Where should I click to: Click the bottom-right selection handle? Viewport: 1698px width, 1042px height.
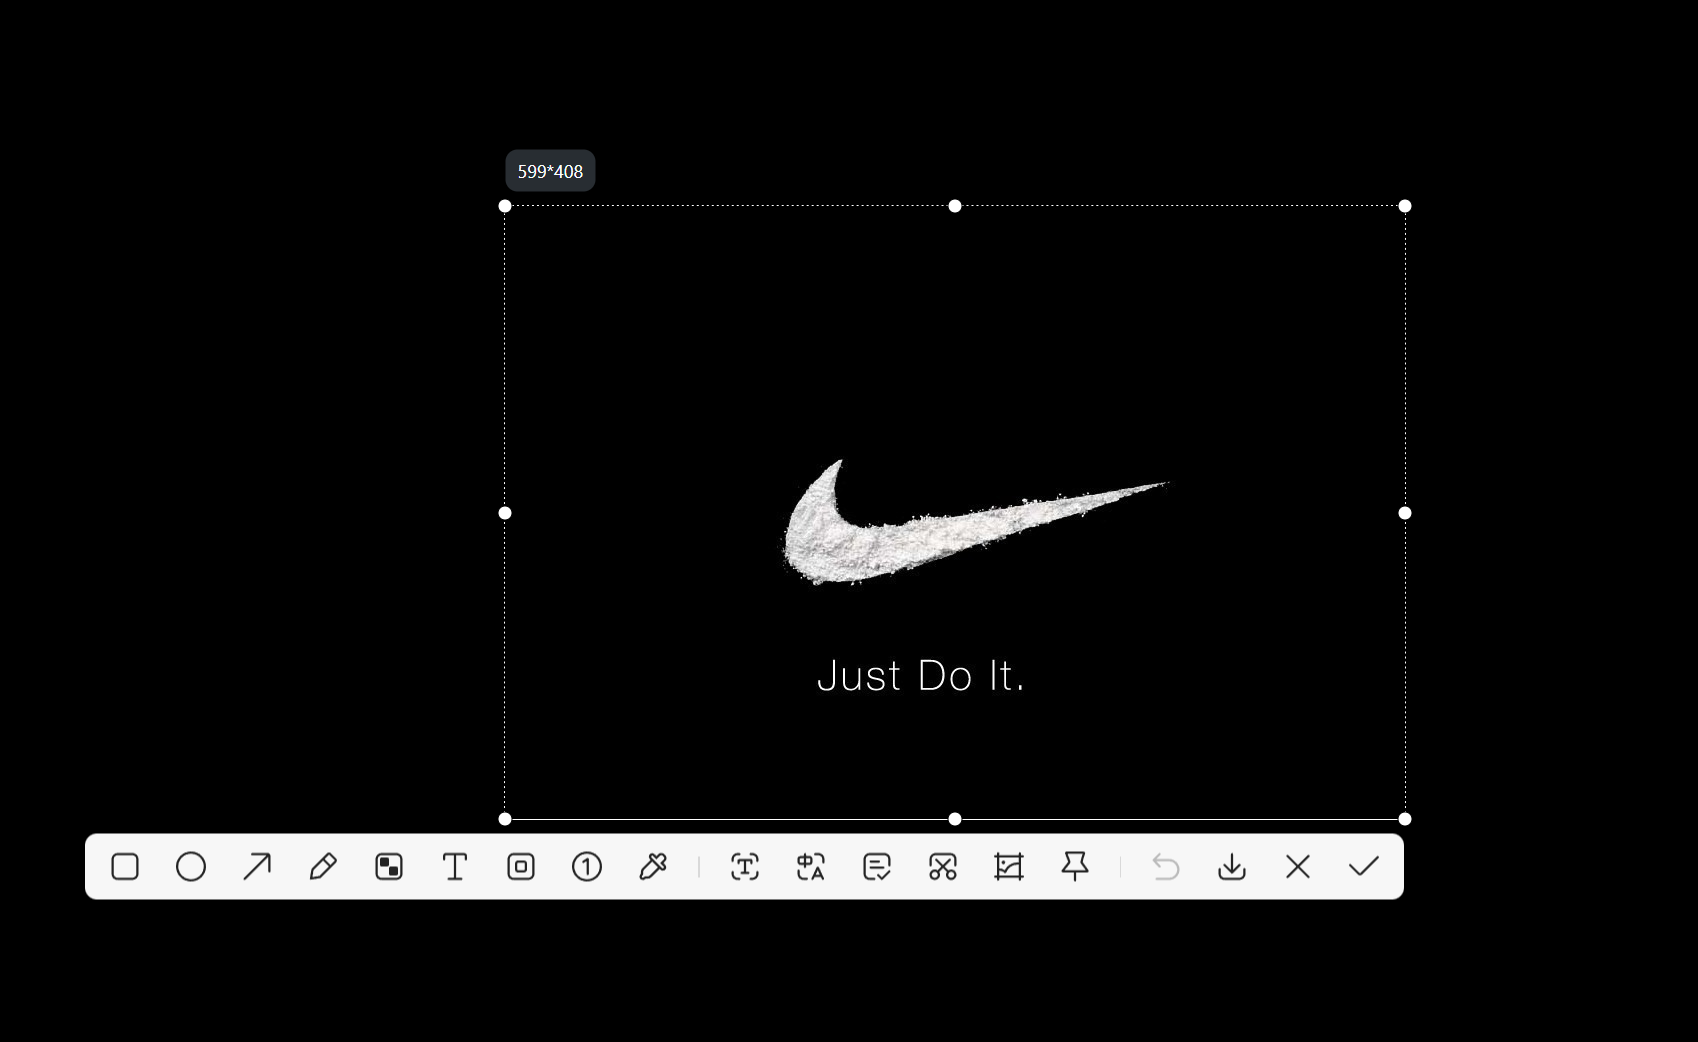[1405, 819]
